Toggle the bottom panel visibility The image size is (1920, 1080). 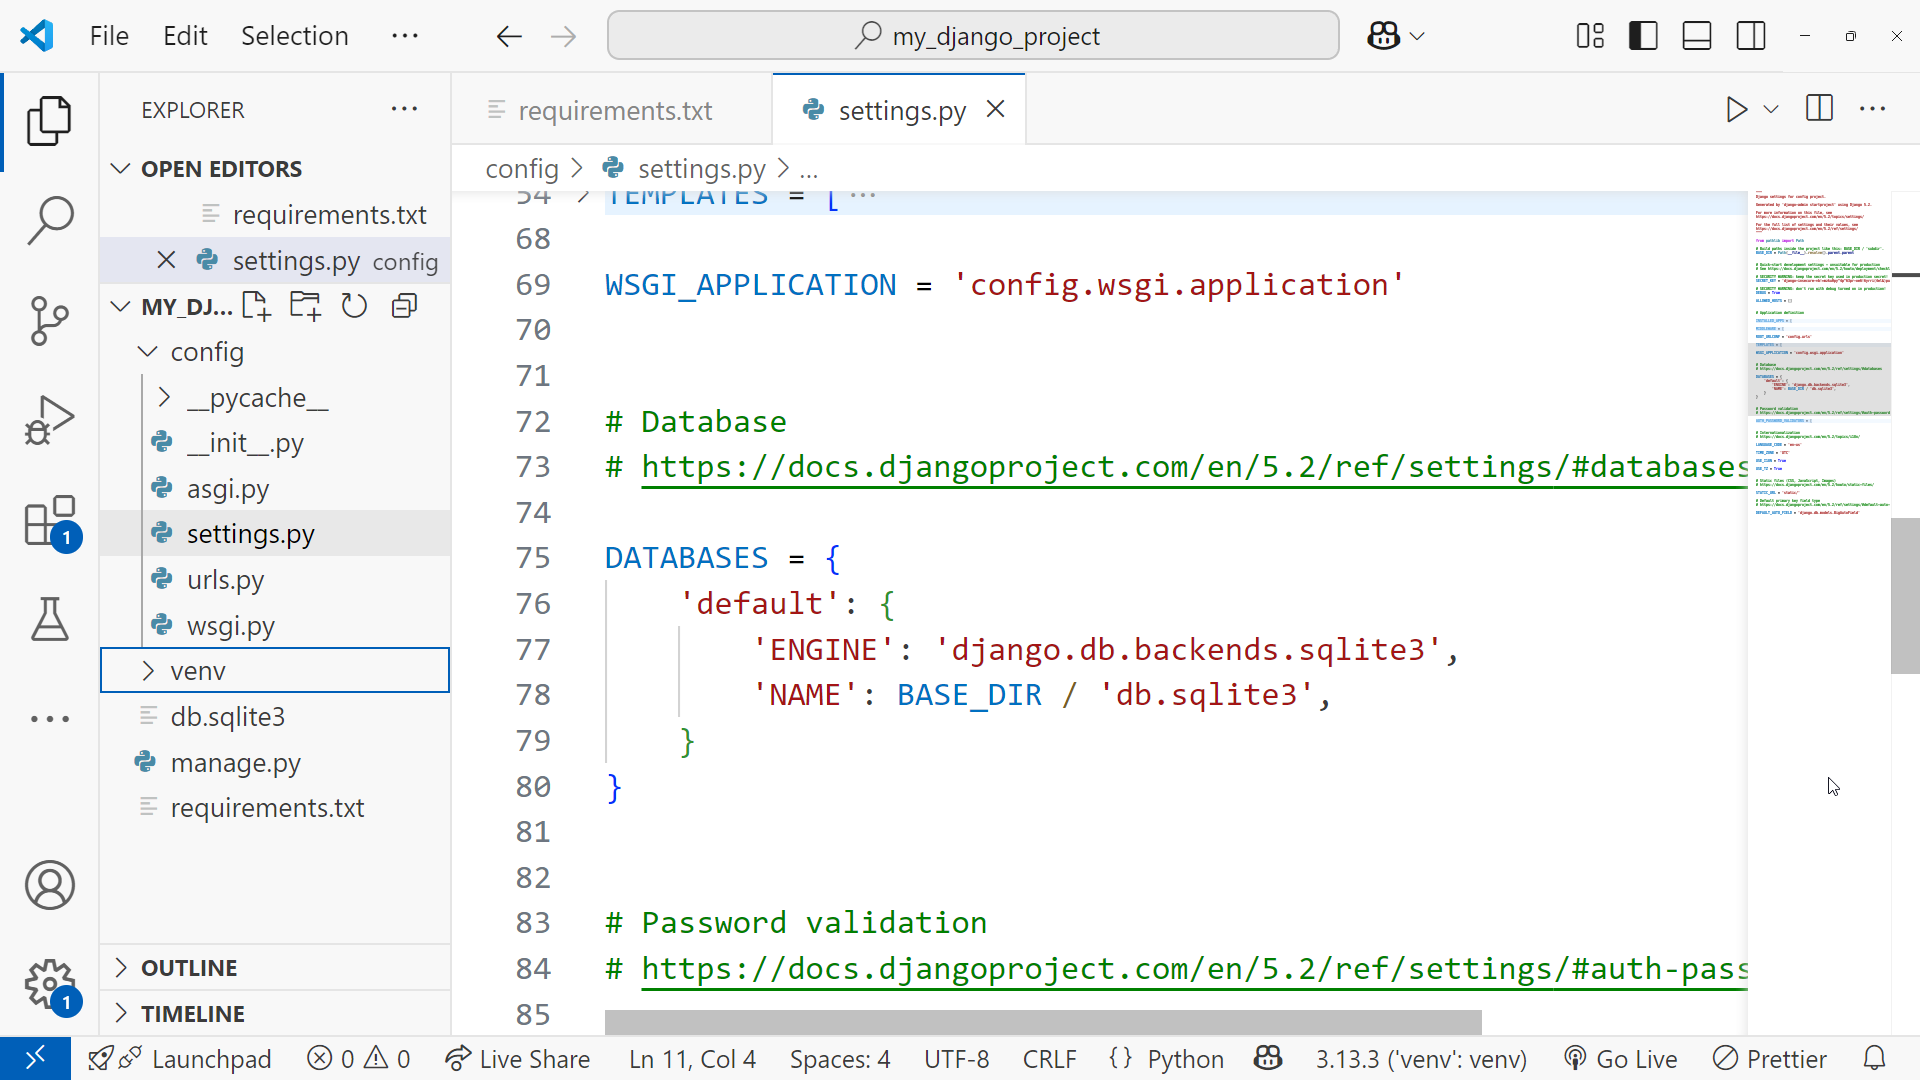click(1697, 36)
